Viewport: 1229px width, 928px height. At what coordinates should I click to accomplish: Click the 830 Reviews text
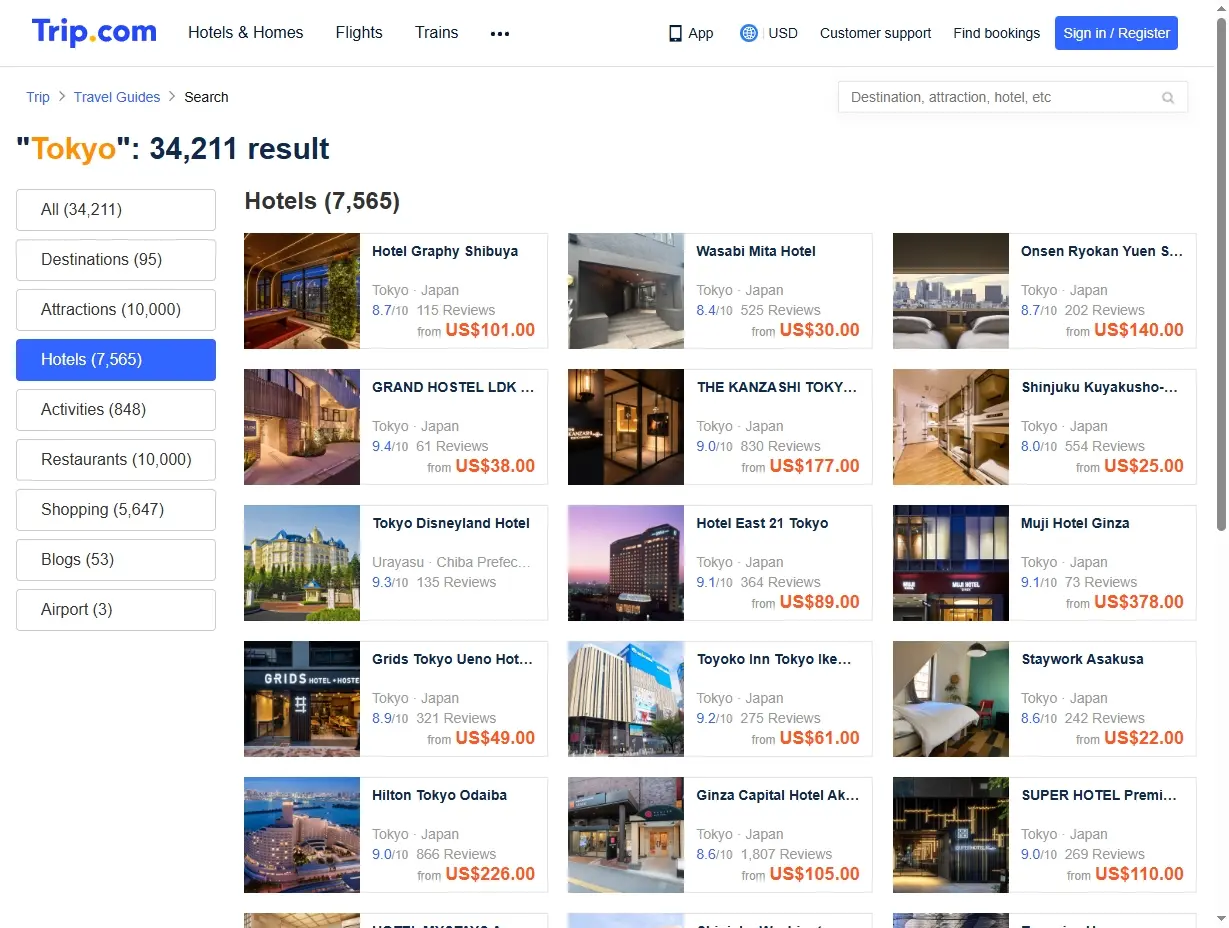click(781, 446)
